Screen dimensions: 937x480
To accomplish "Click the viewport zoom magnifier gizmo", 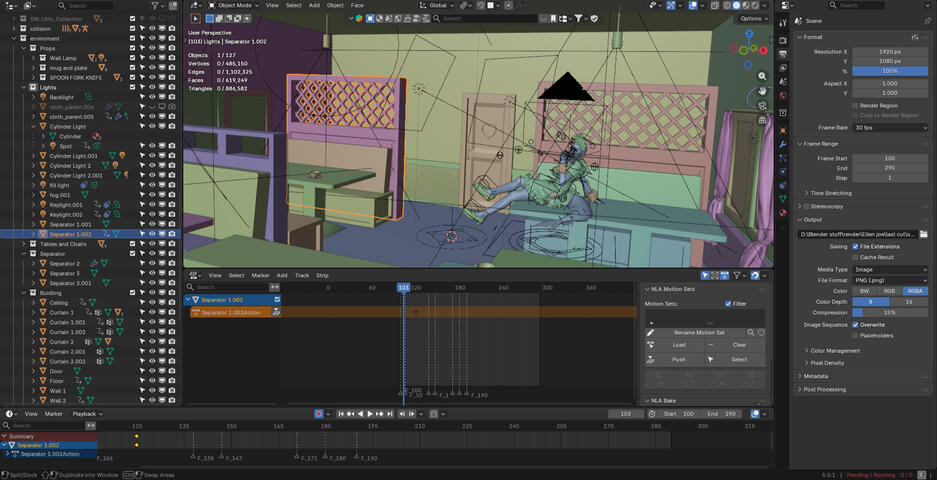I will click(762, 76).
